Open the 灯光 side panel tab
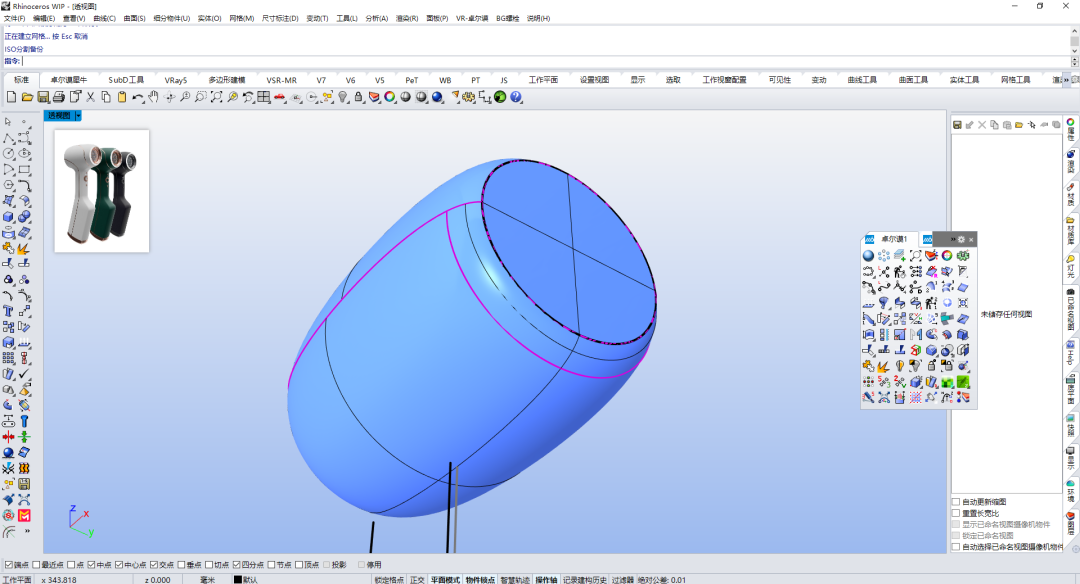The image size is (1080, 584). pyautogui.click(x=1071, y=267)
